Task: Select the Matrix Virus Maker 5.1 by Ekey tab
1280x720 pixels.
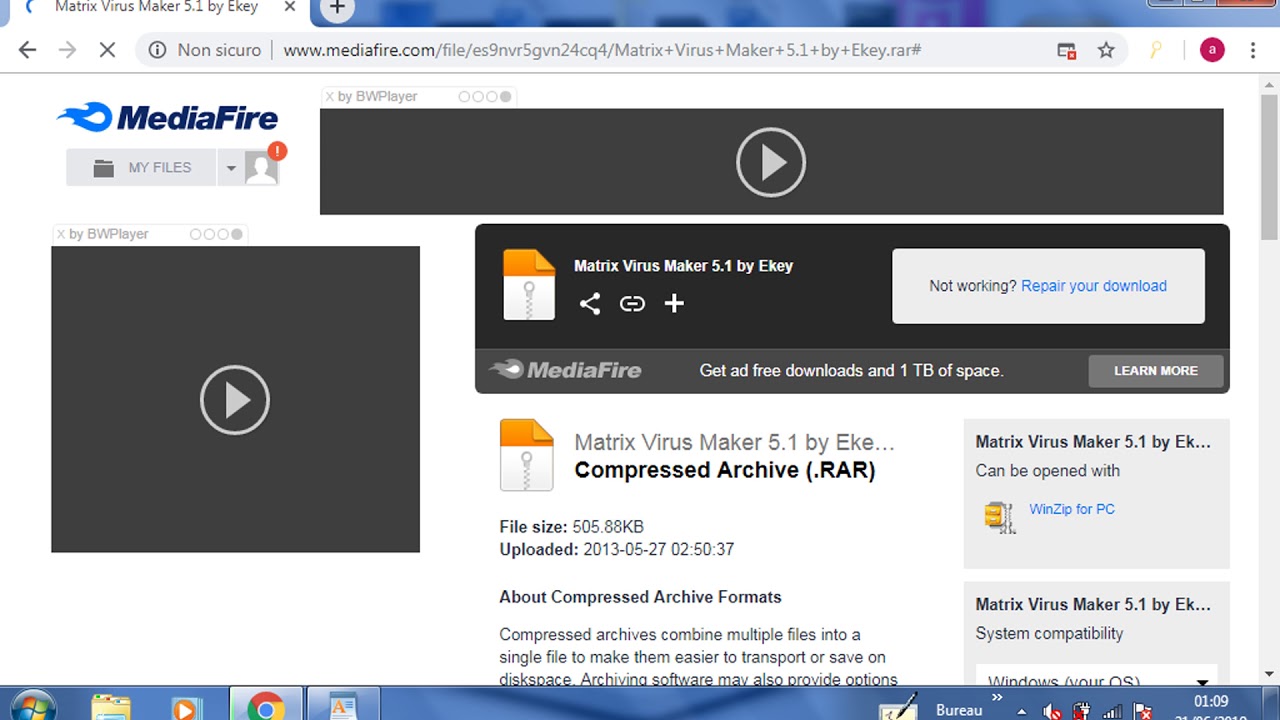Action: 156,7
